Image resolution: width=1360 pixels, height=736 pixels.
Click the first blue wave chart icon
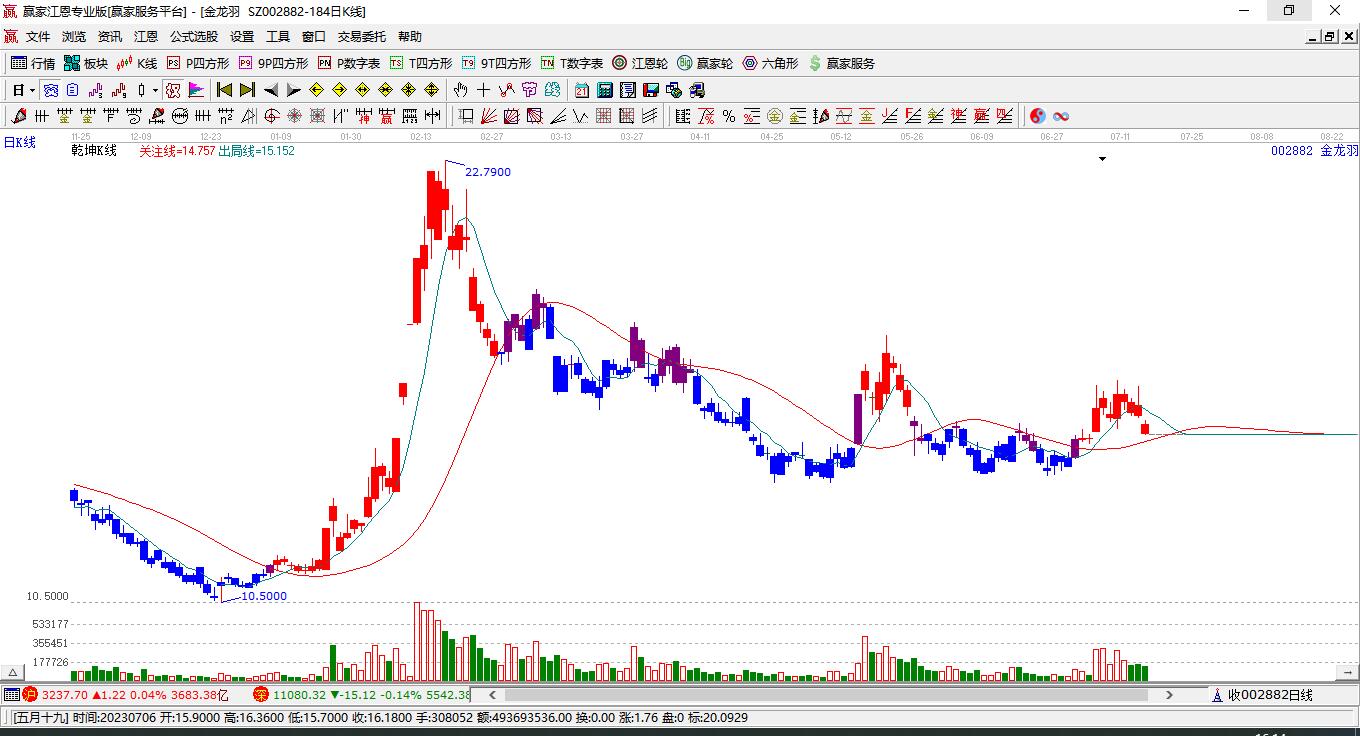(x=50, y=90)
